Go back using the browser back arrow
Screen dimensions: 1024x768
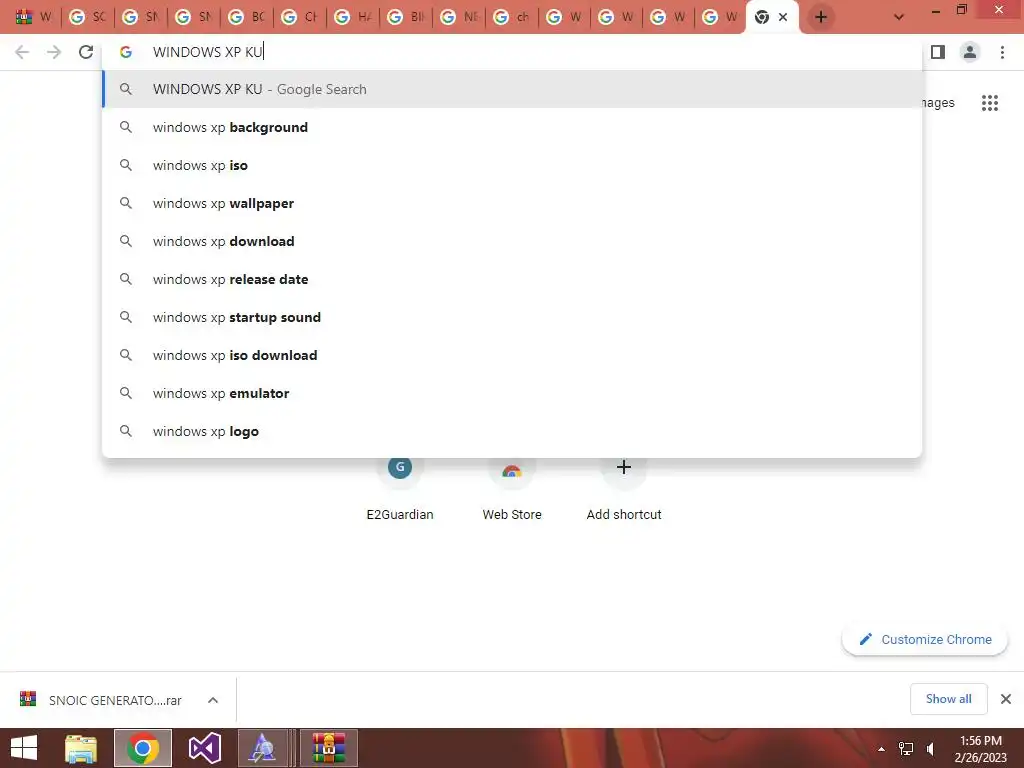[x=22, y=52]
